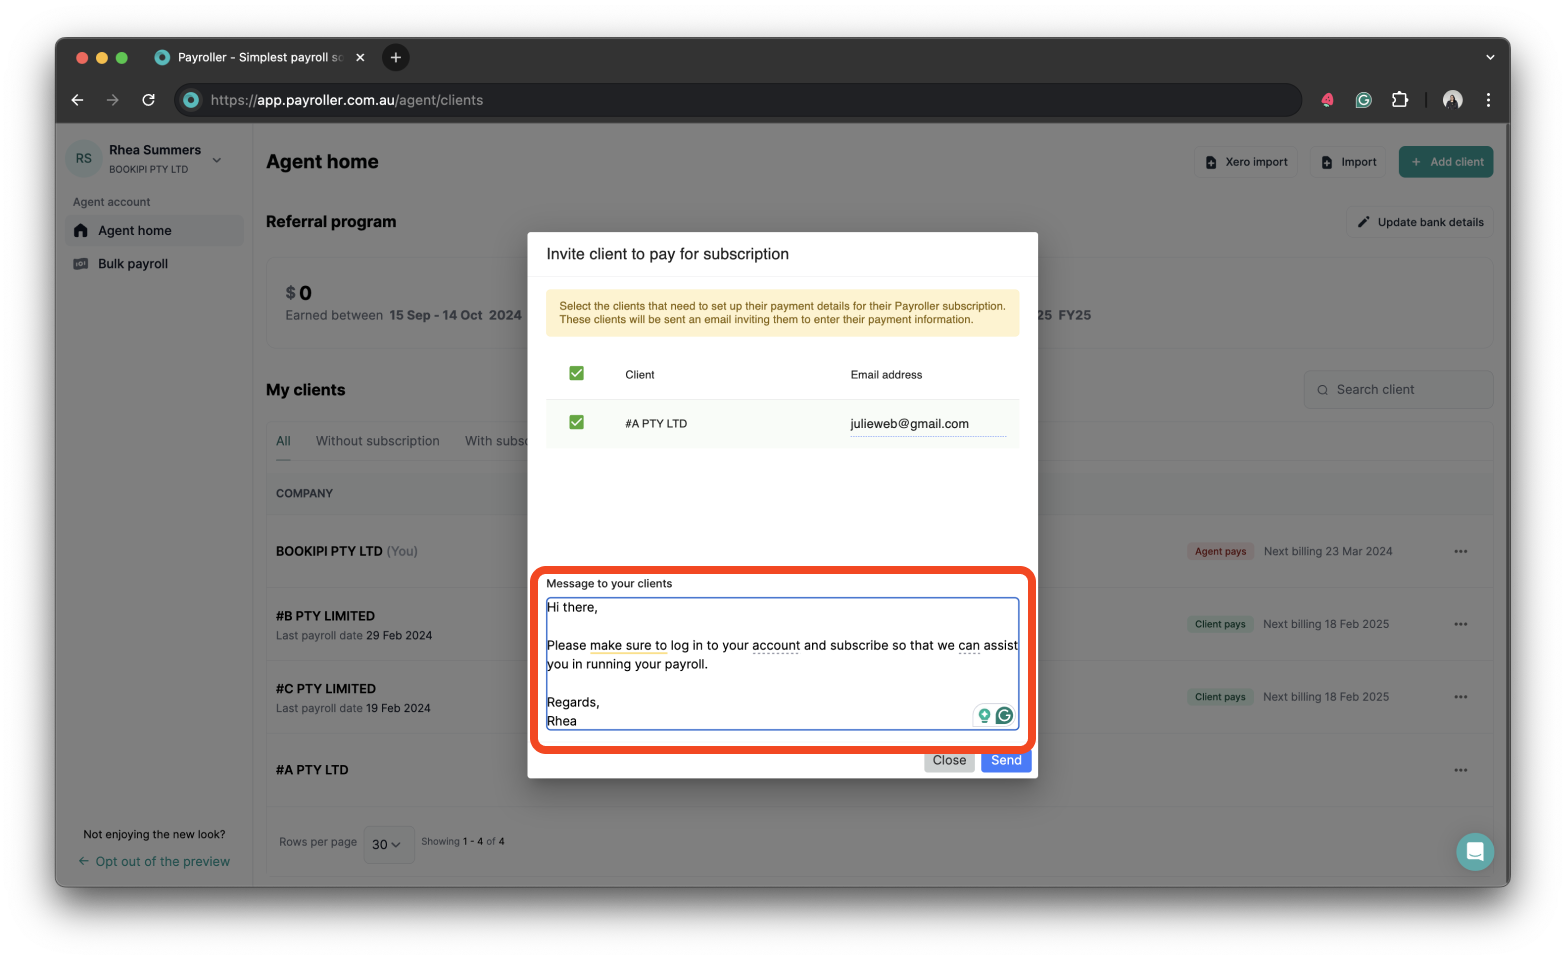Expand the Rhea Summers account dropdown
Viewport: 1566px width, 960px height.
coord(217,159)
